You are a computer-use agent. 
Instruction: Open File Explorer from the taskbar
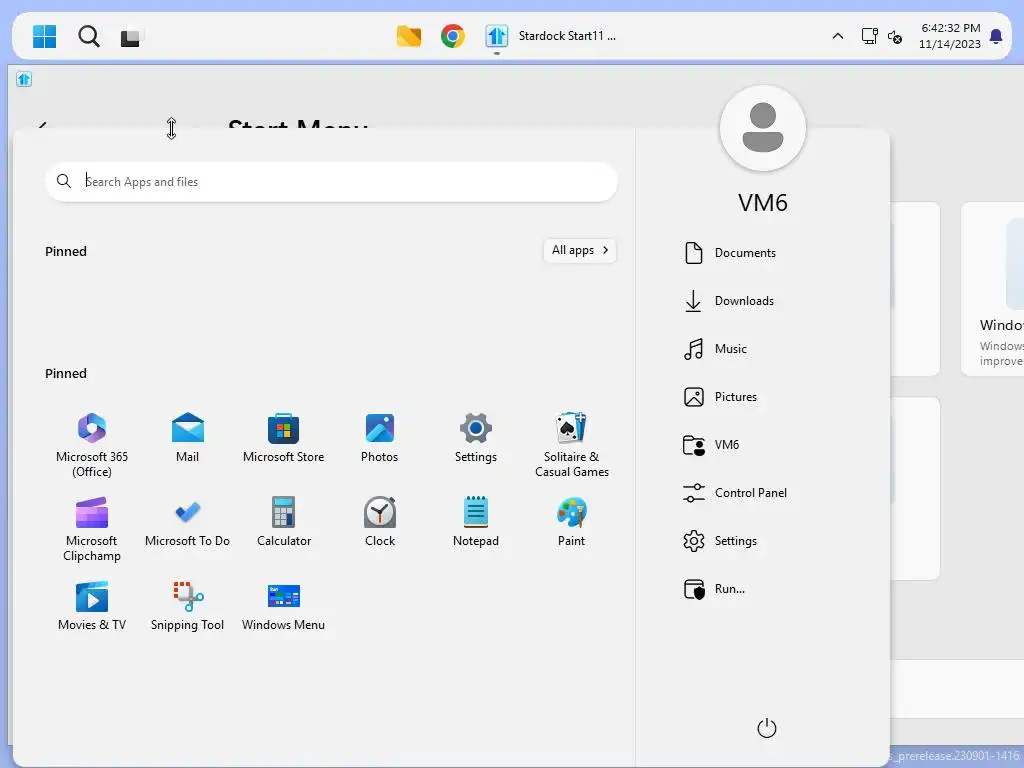tap(409, 37)
